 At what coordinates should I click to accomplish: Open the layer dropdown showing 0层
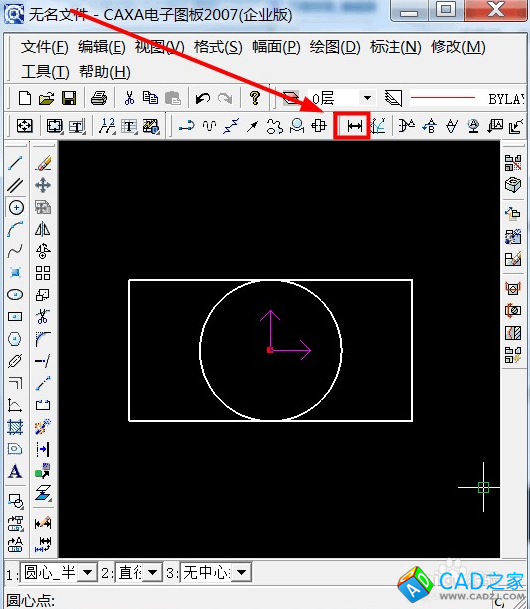tap(367, 98)
